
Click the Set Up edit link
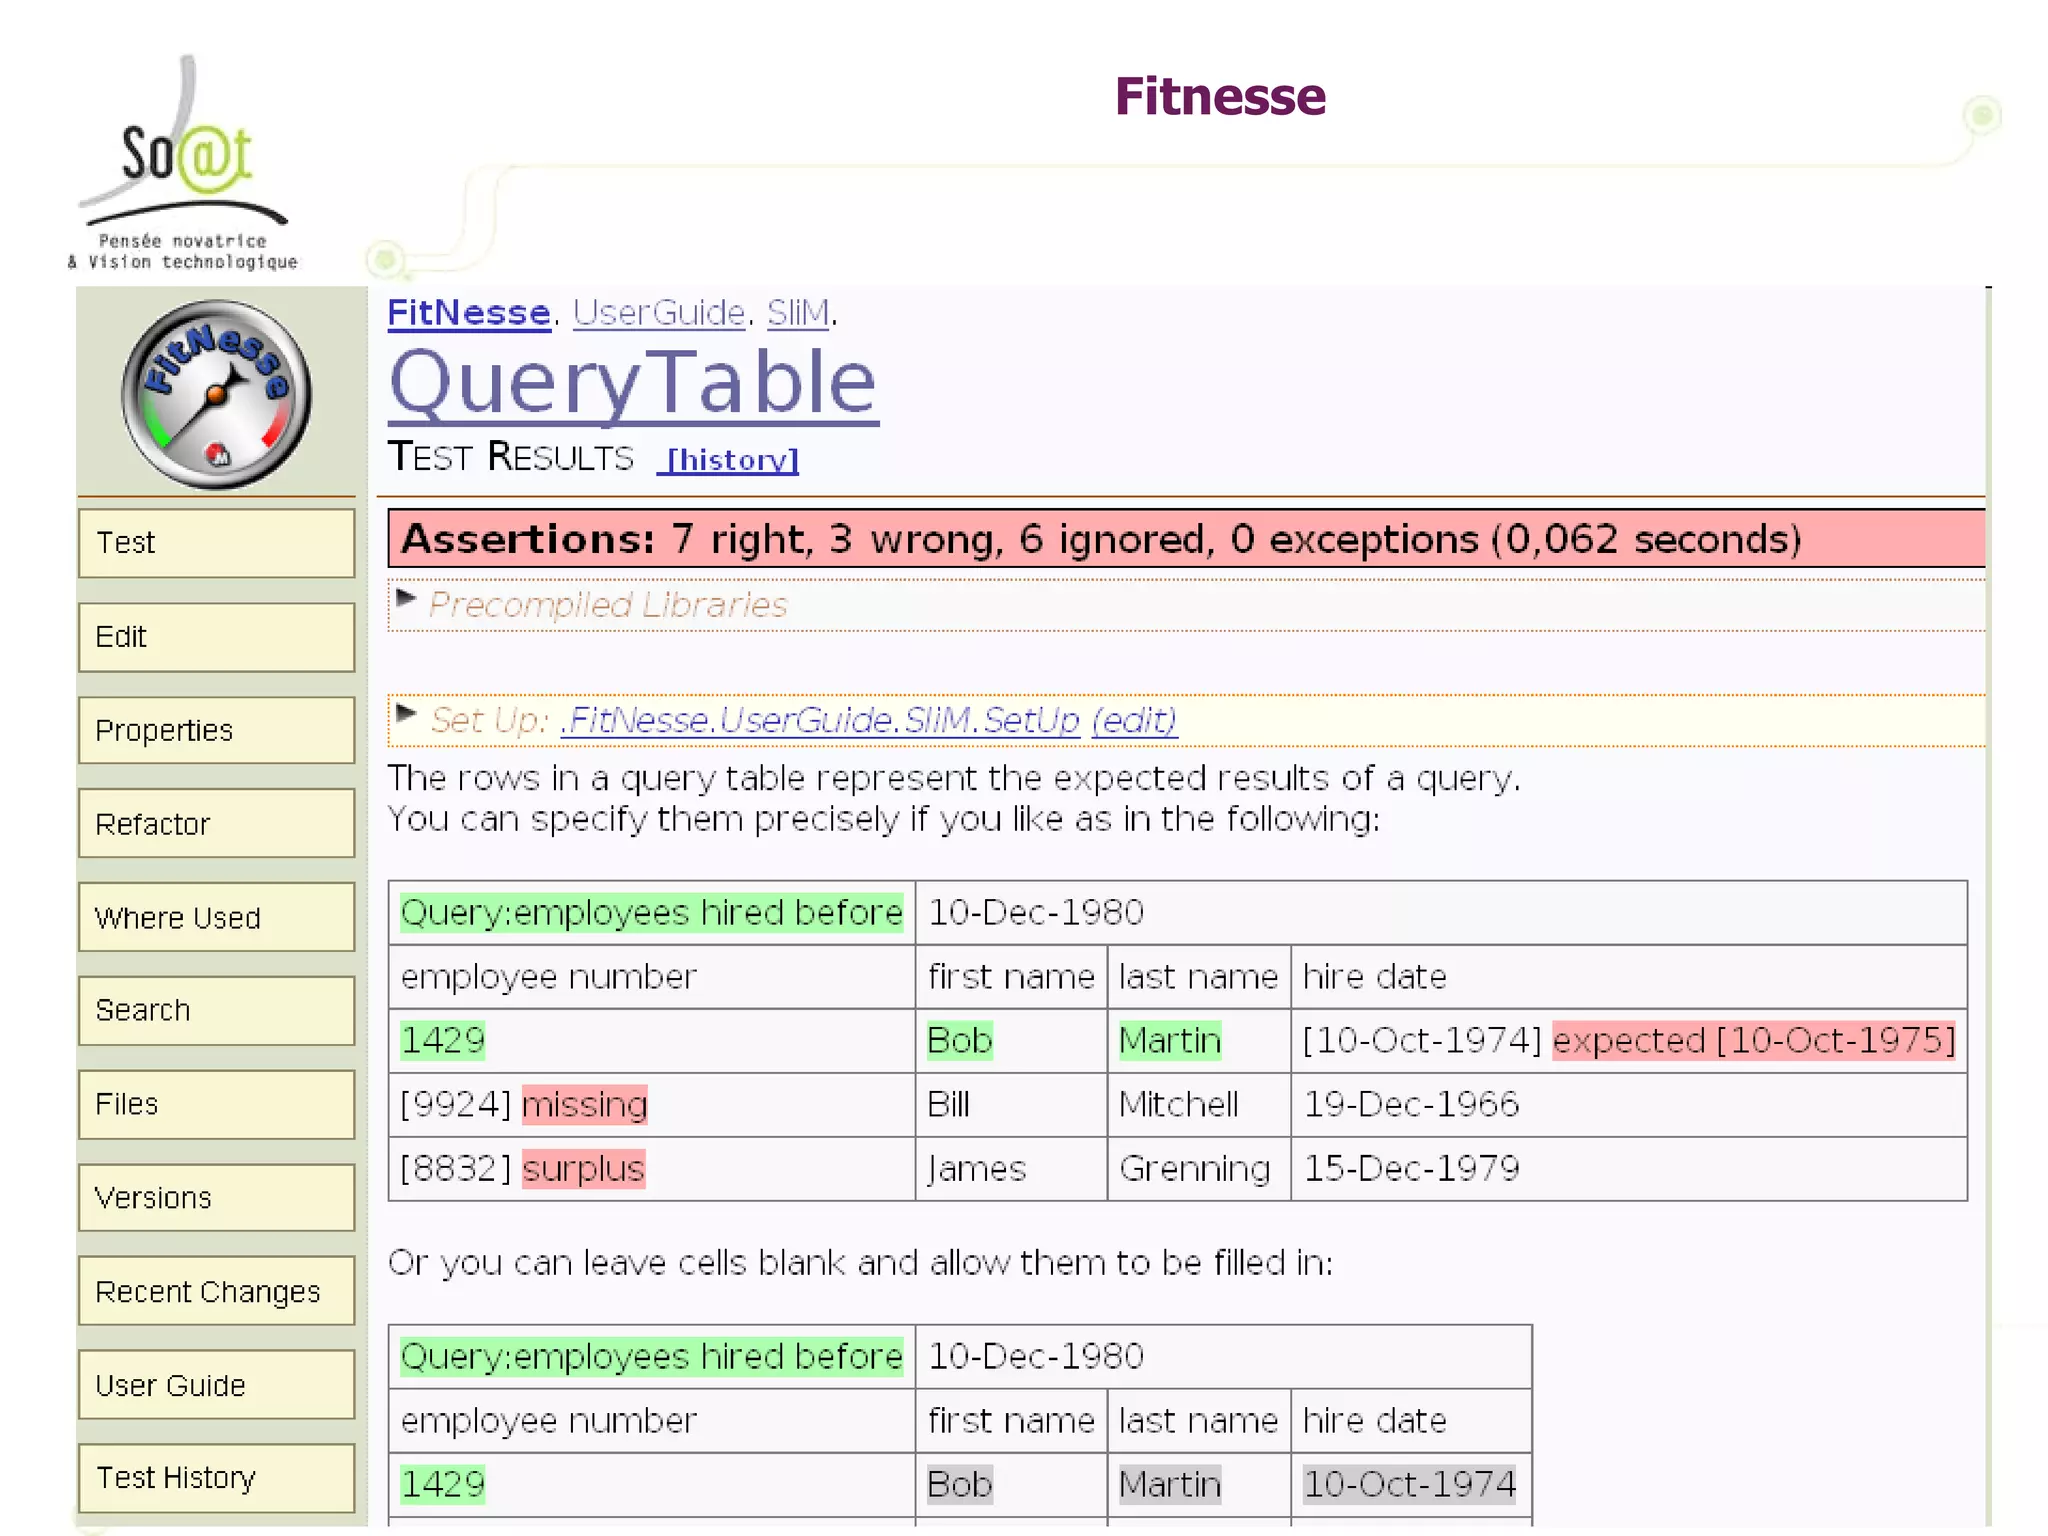click(x=1134, y=720)
